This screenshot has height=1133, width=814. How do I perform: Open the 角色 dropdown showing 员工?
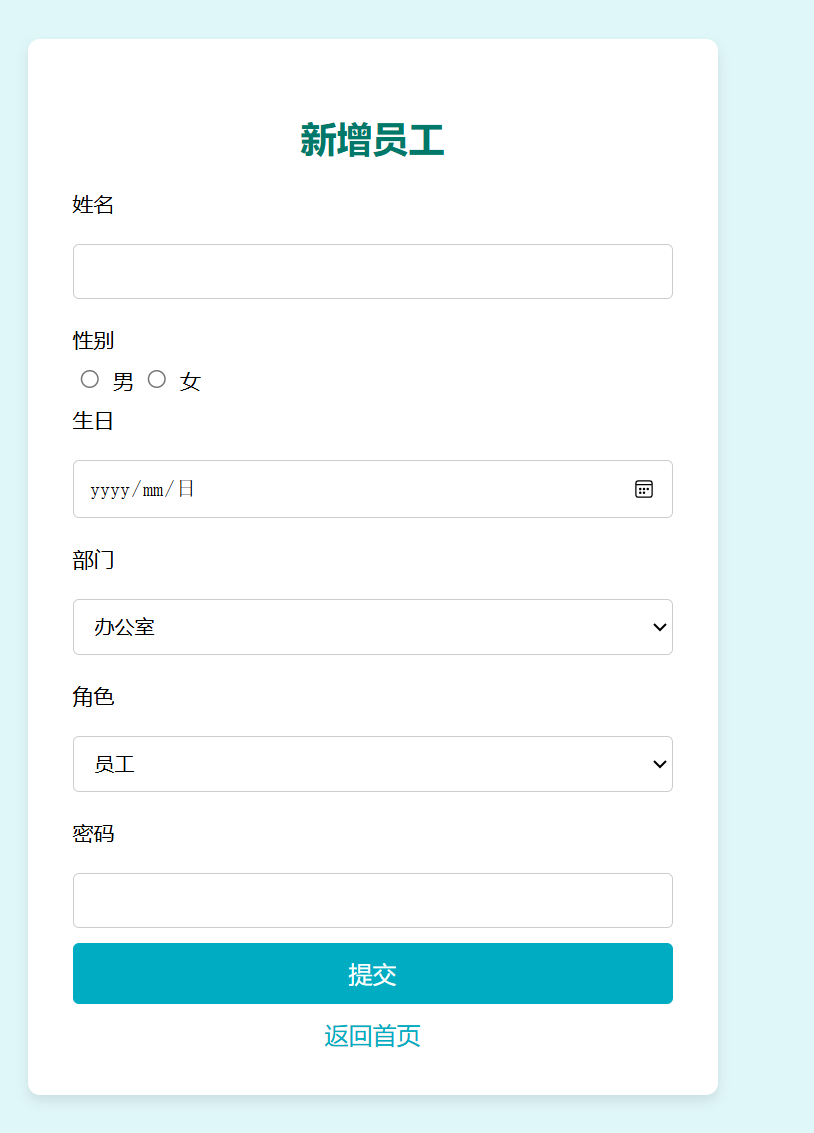point(372,764)
